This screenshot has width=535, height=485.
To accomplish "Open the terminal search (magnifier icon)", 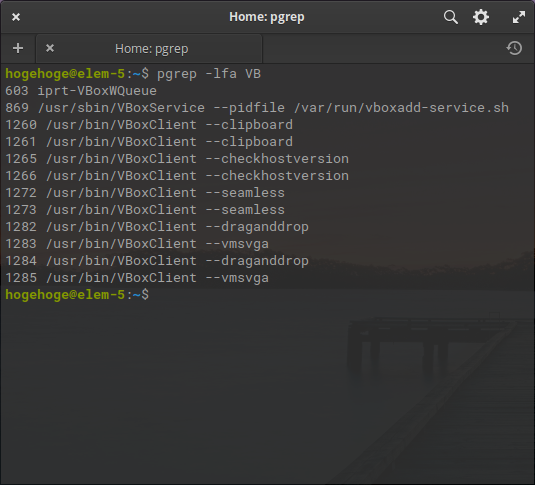I will click(451, 17).
